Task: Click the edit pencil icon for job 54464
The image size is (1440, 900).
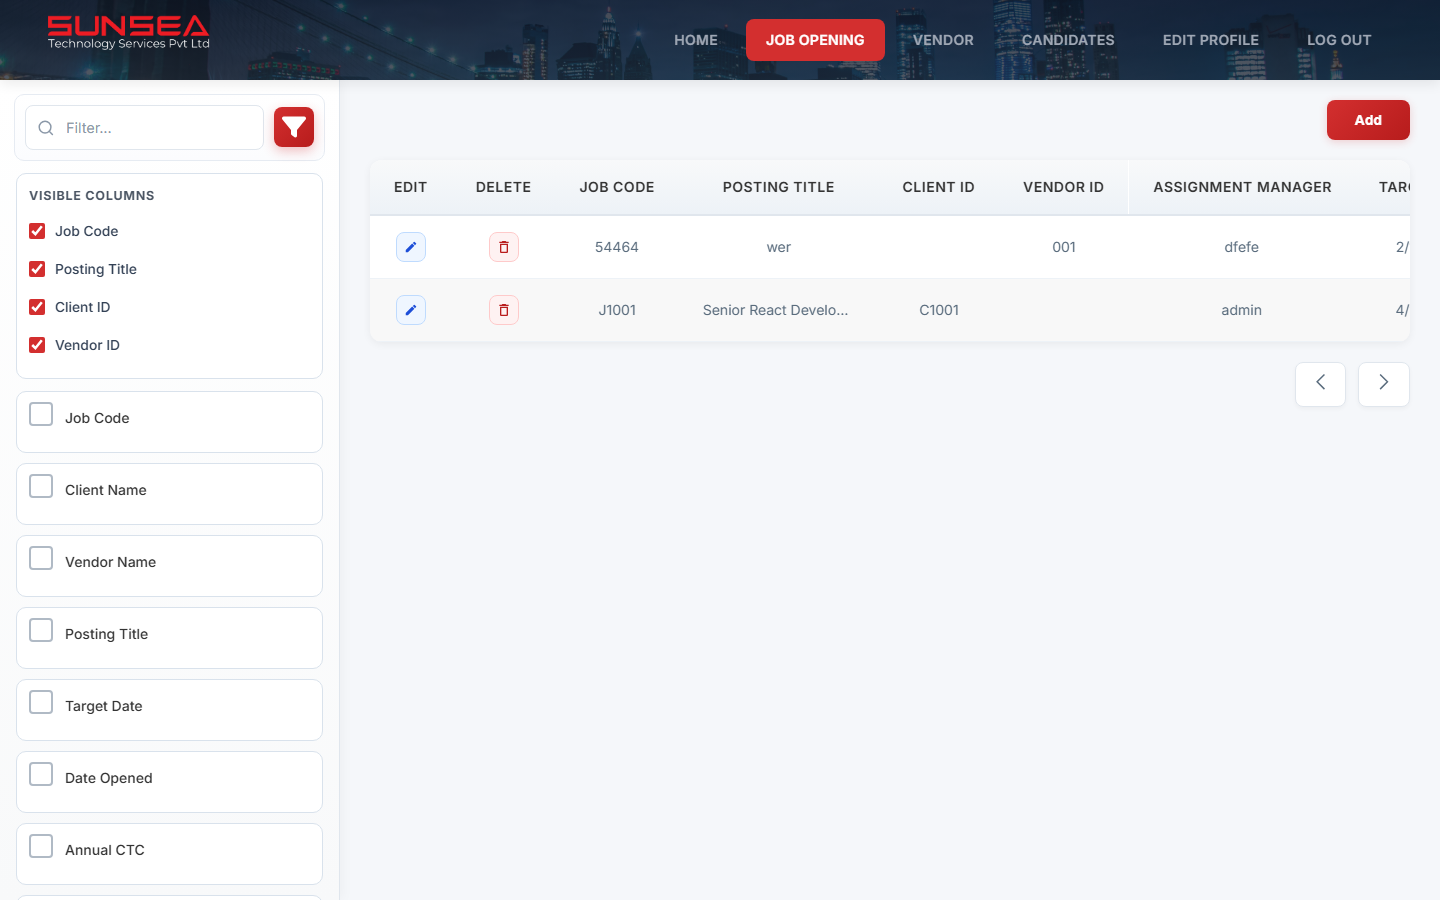Action: pos(410,247)
